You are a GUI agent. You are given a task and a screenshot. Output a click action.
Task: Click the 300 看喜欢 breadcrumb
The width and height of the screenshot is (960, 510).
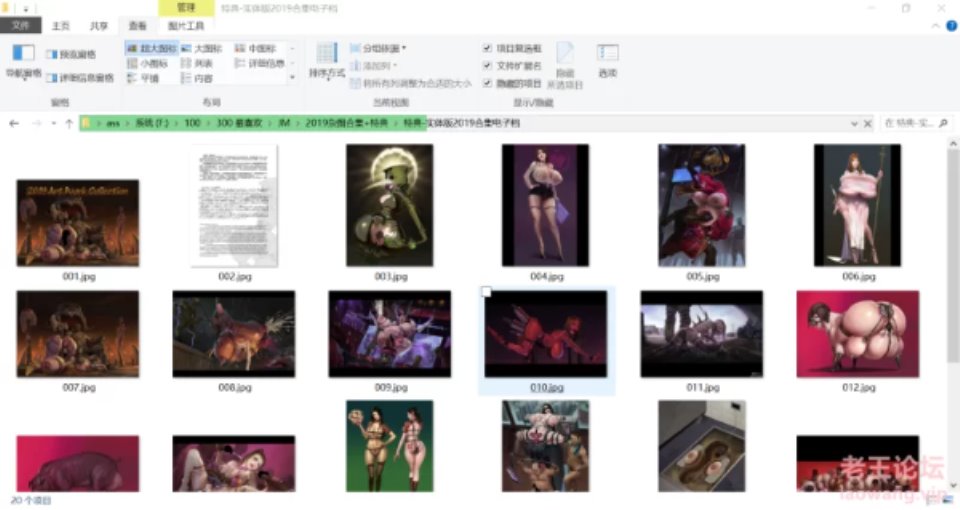pos(239,123)
